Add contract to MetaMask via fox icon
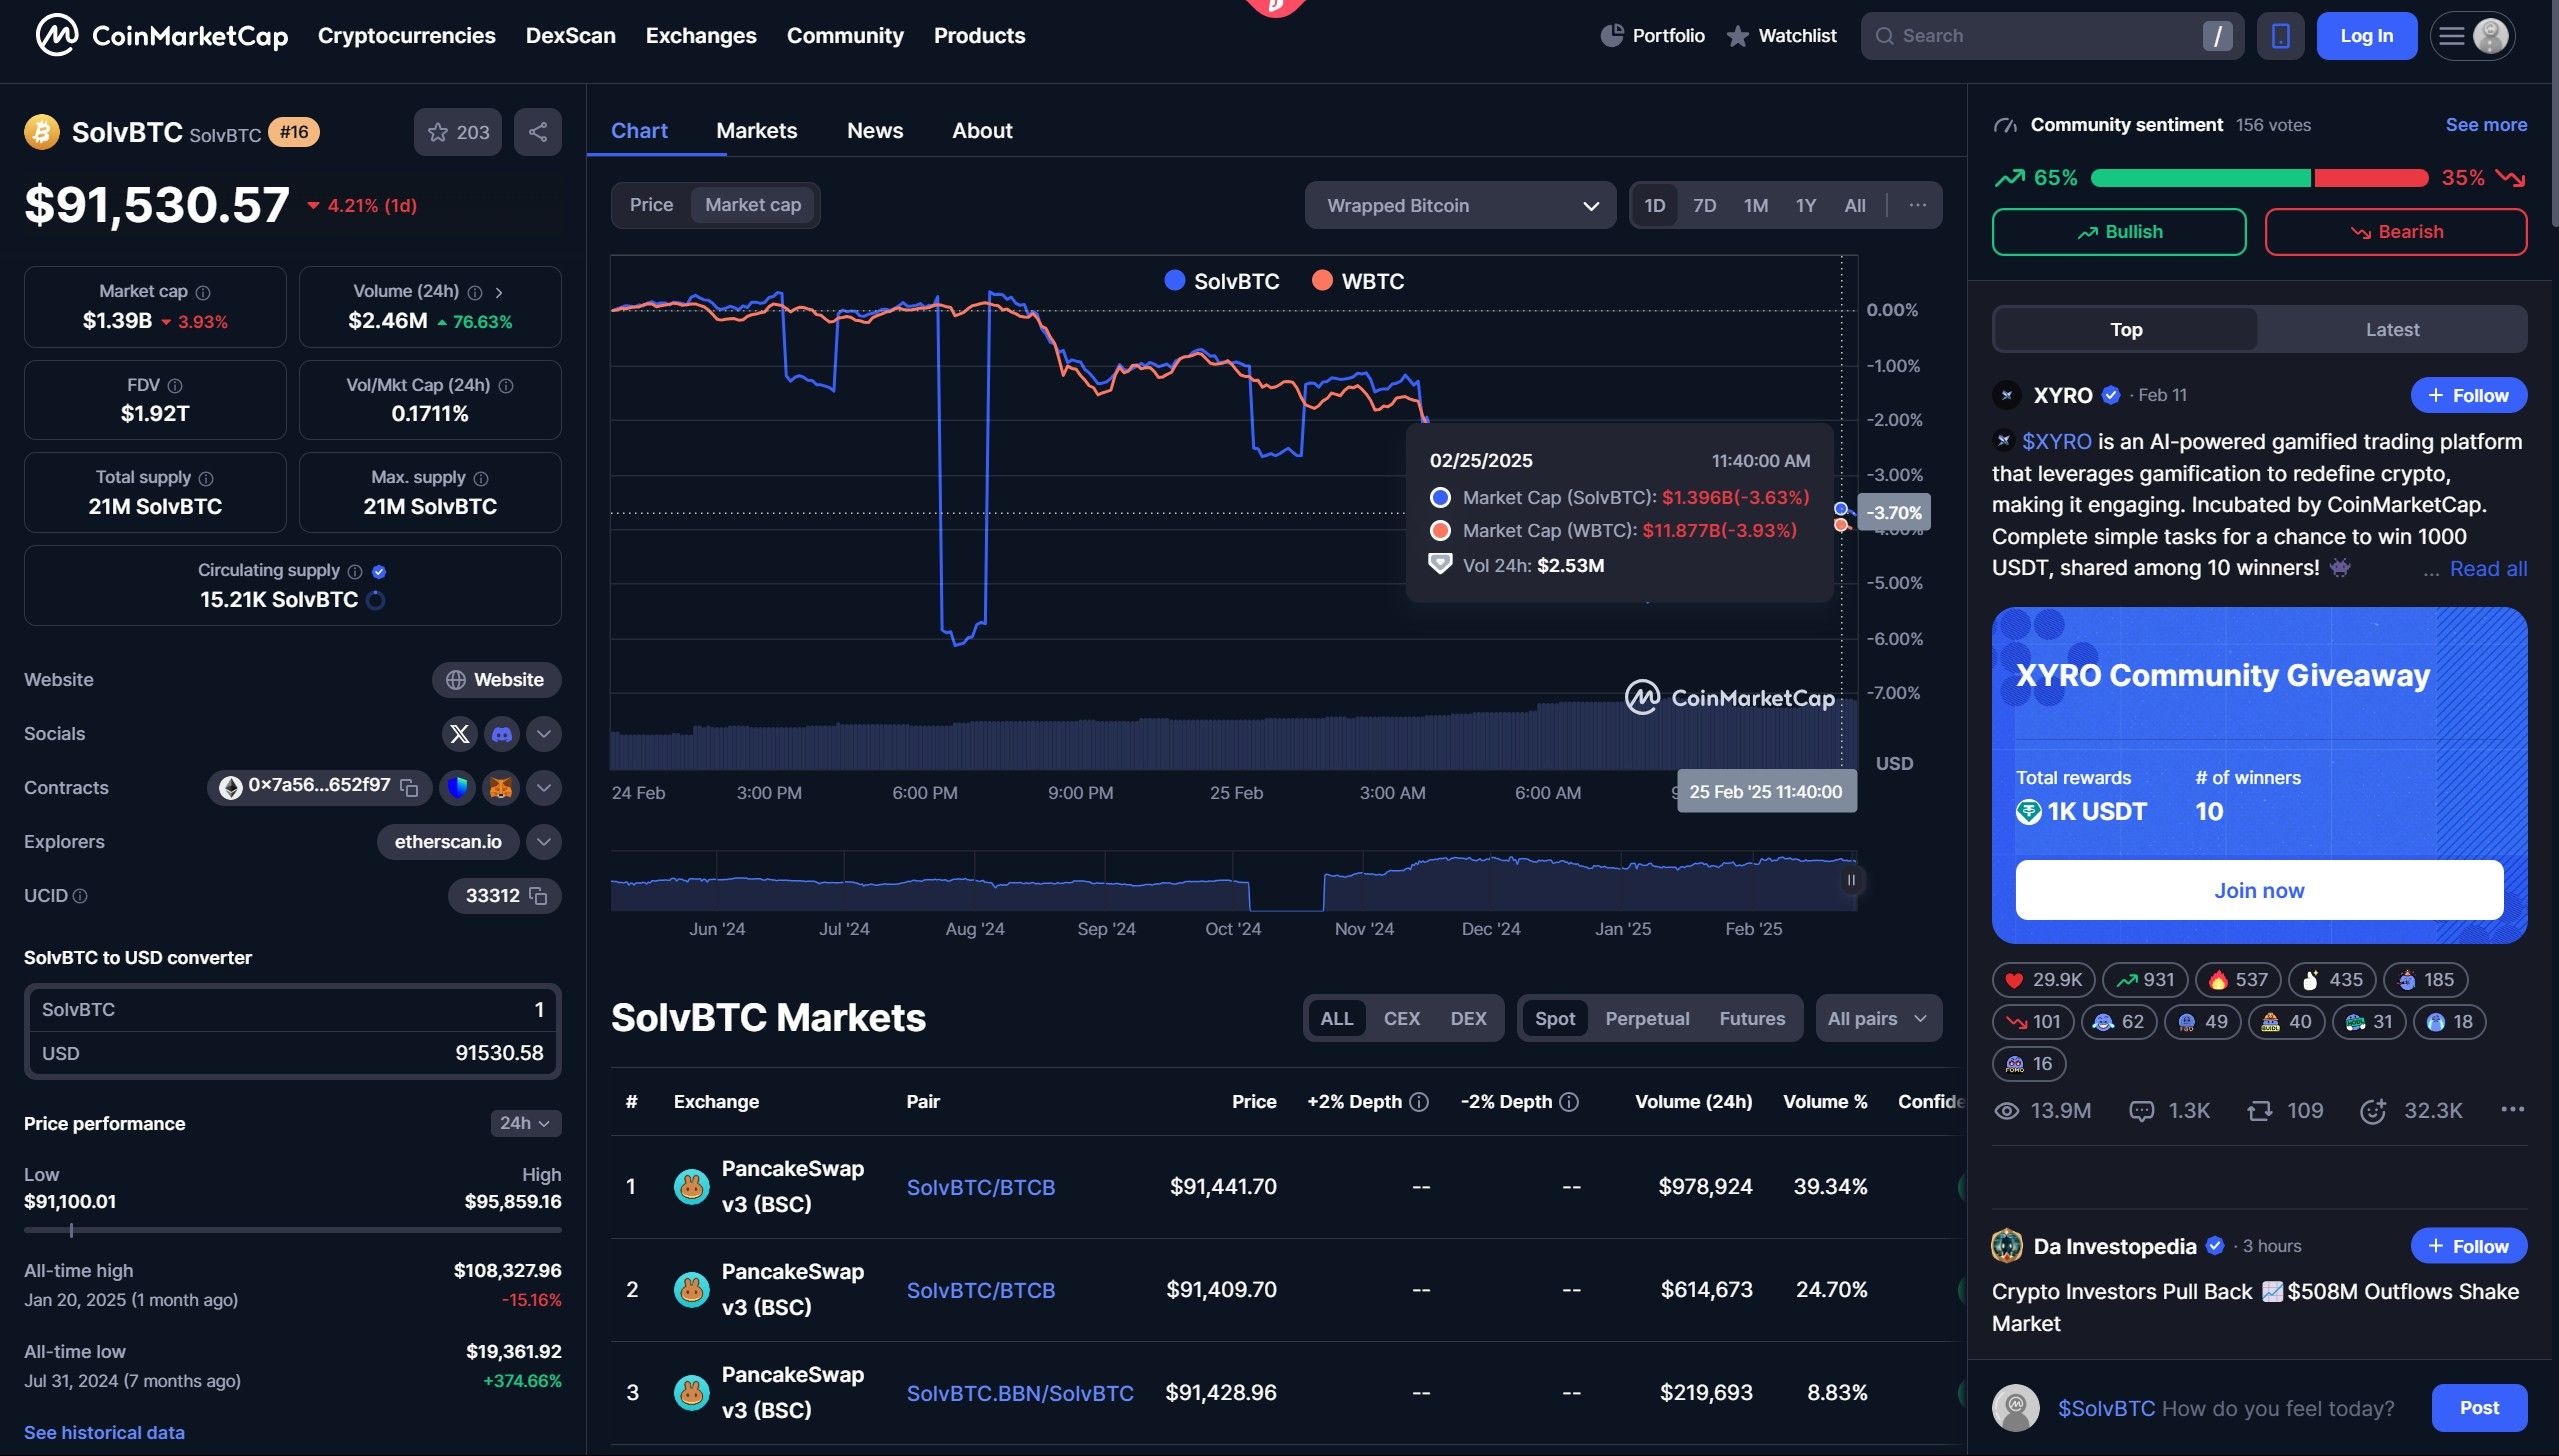The height and width of the screenshot is (1456, 2559). point(501,787)
